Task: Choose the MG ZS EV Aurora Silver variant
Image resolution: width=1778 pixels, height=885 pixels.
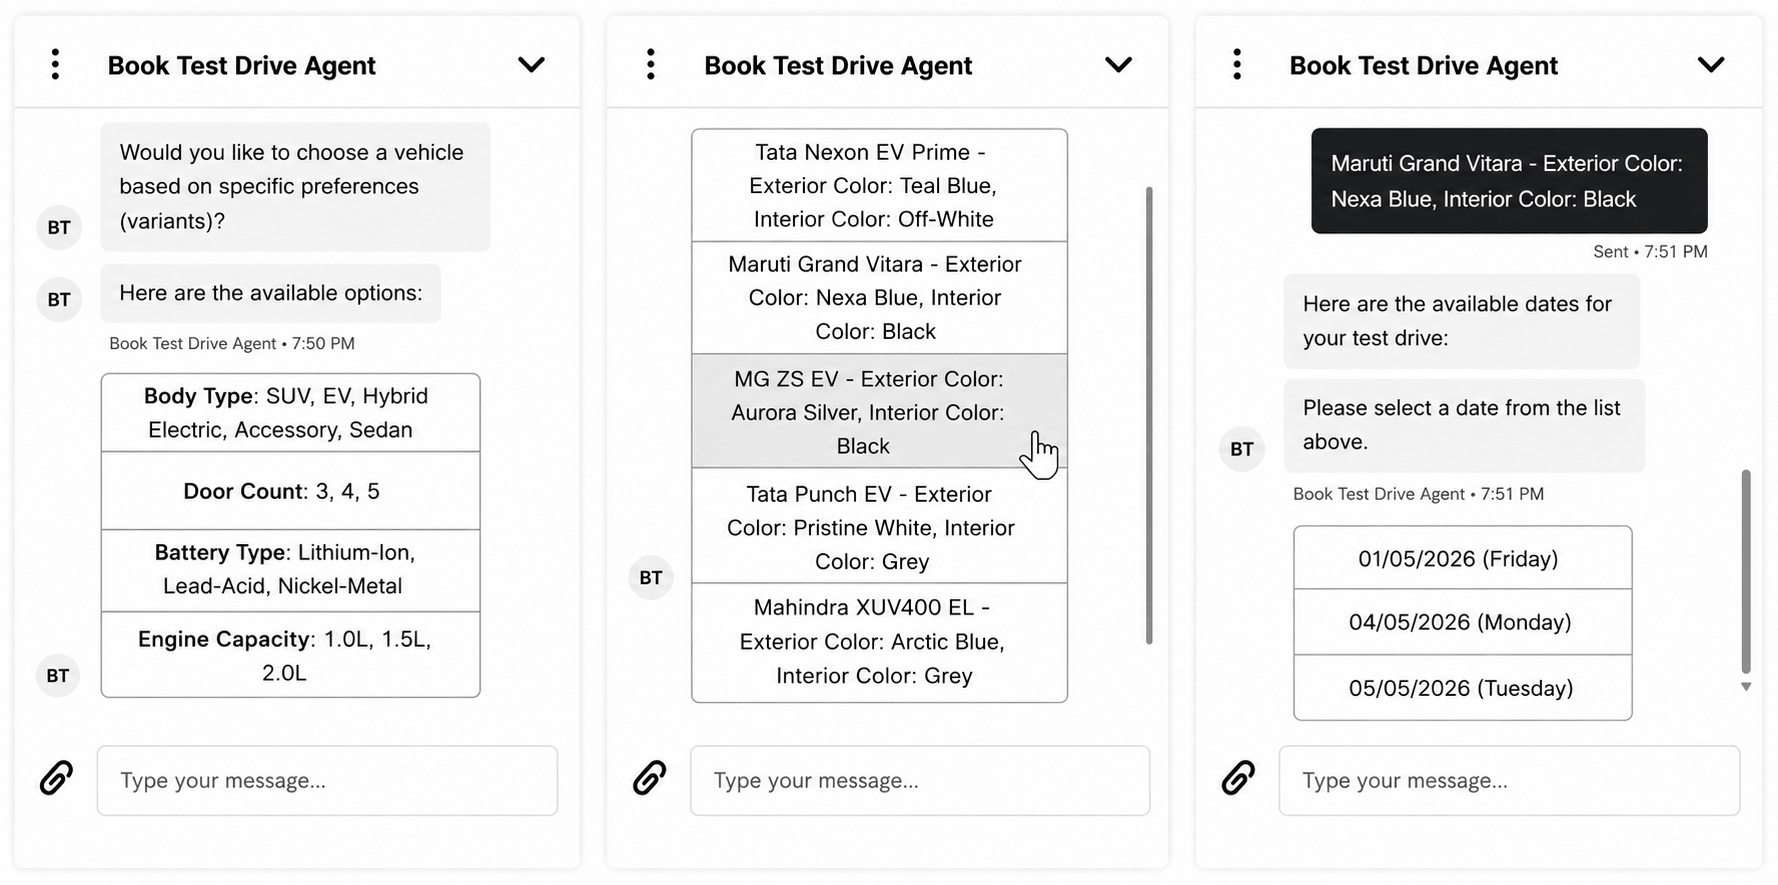Action: [879, 411]
